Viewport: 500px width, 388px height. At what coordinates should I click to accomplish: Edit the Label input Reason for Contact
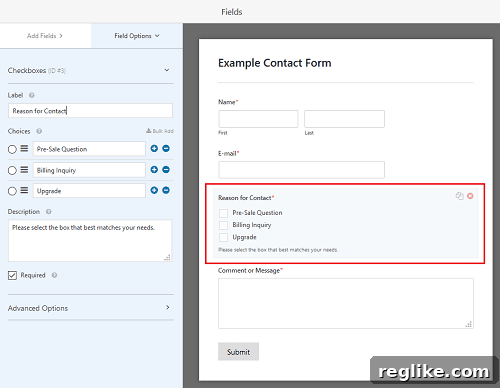[90, 111]
